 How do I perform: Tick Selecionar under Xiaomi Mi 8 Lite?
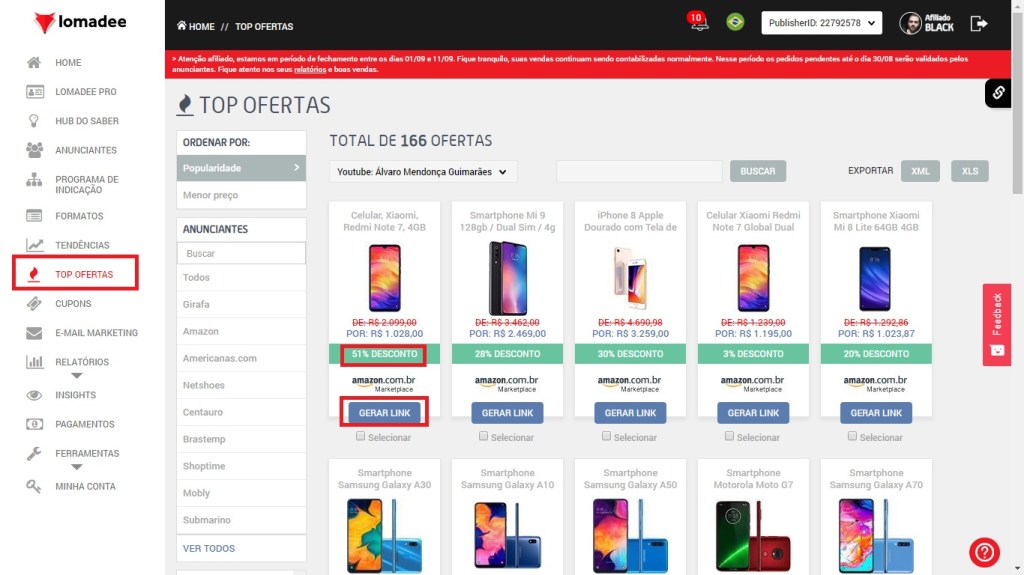point(852,436)
